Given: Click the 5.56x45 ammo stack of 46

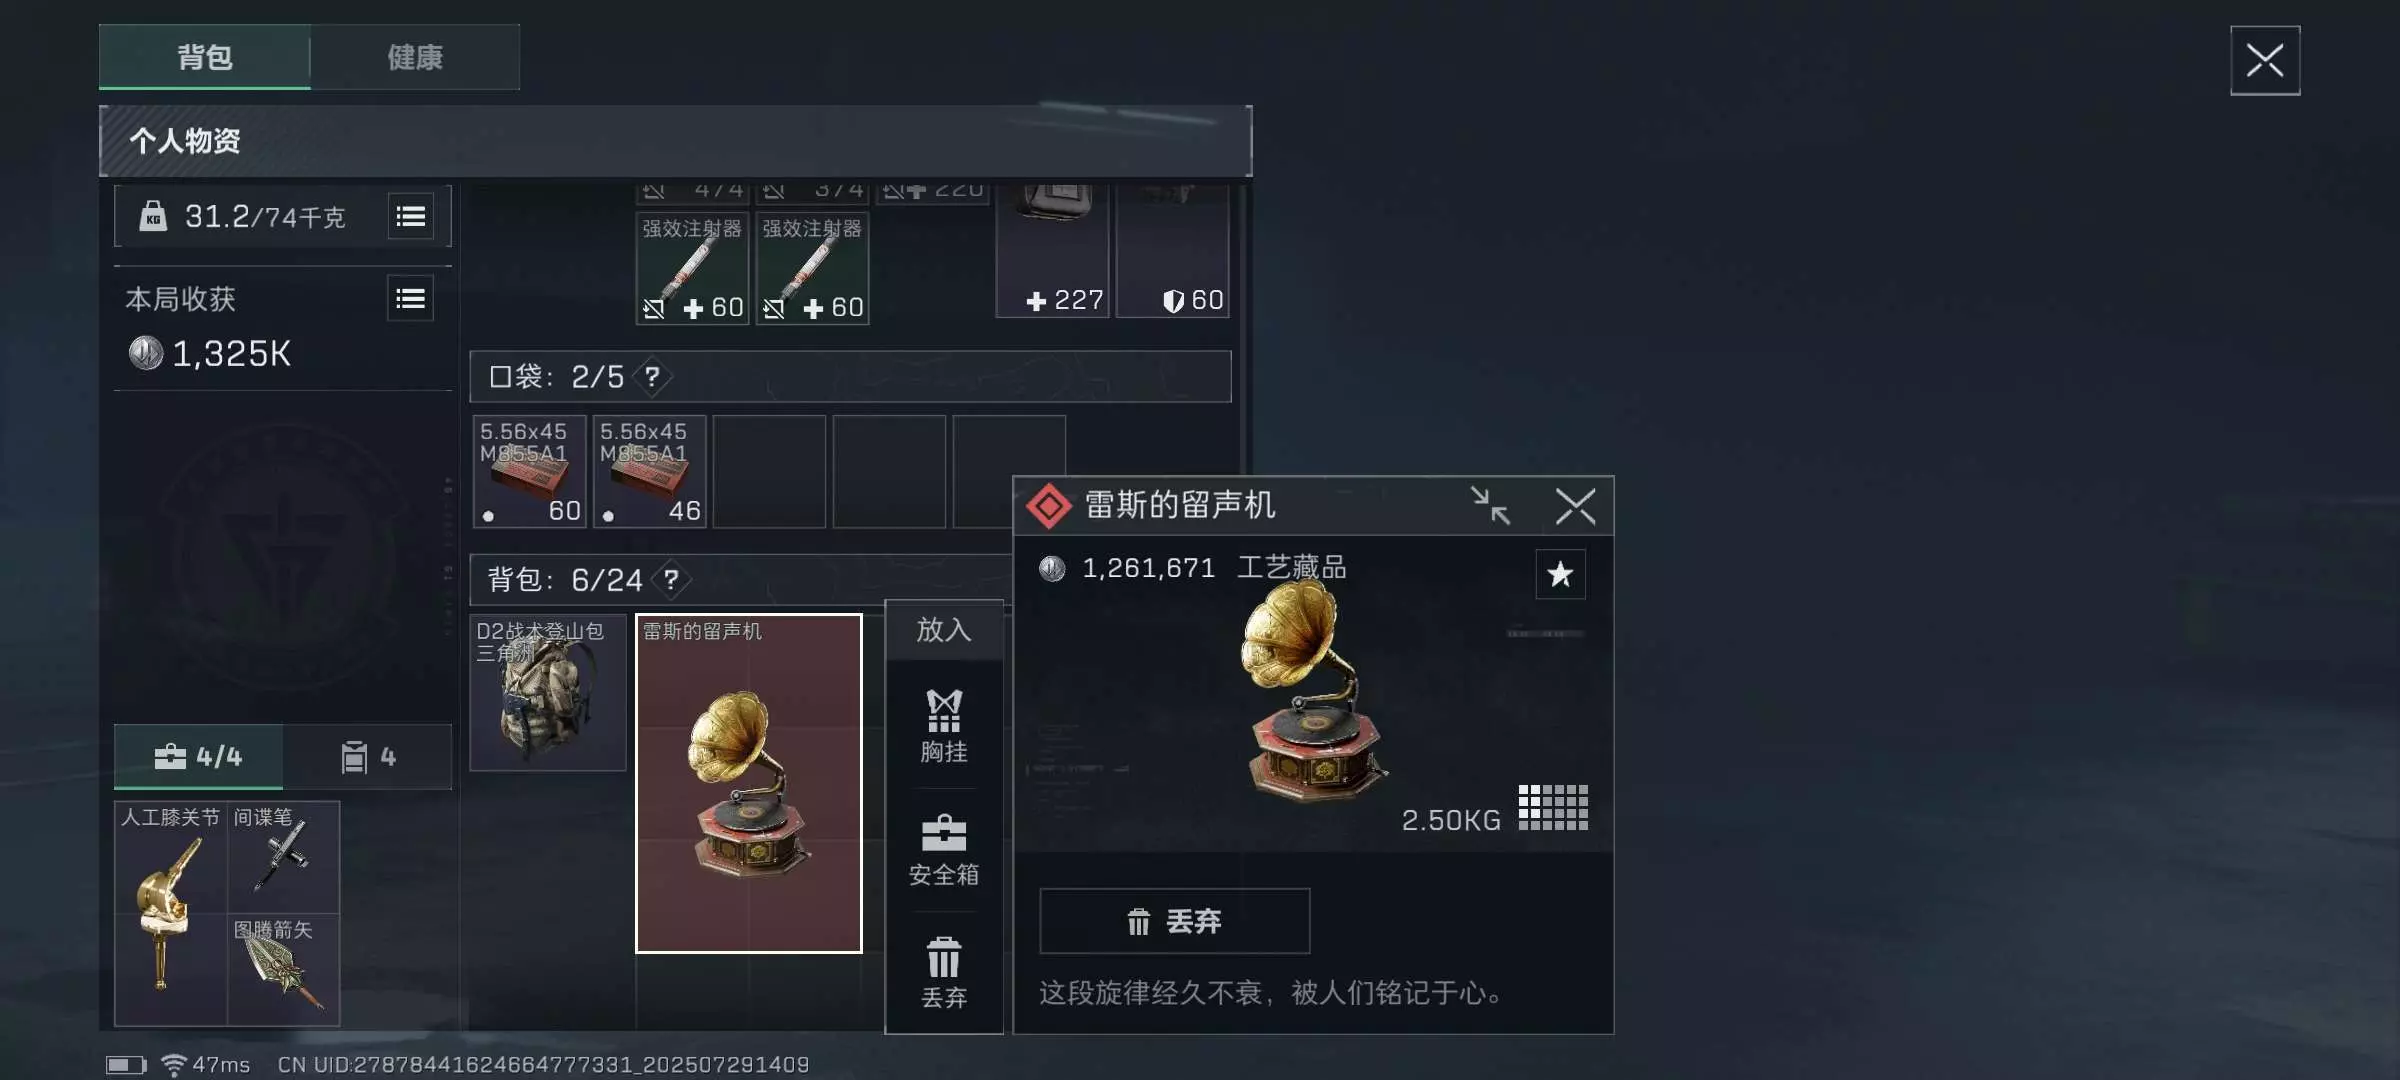Looking at the screenshot, I should click(x=650, y=471).
